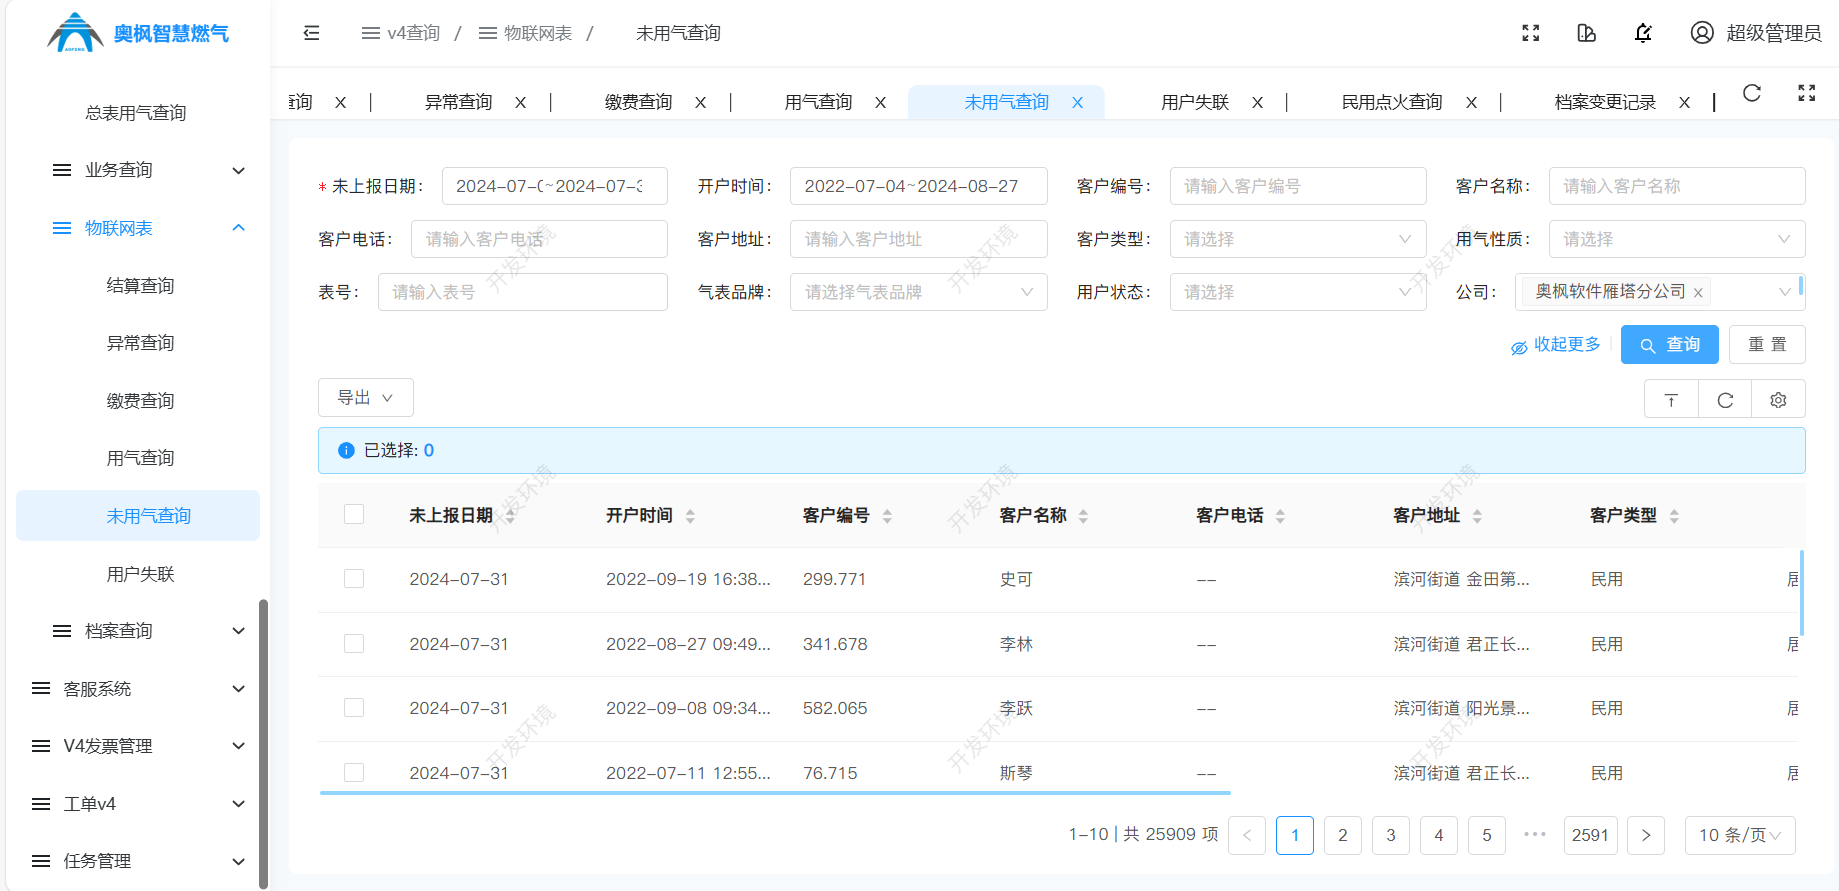Close the 民用点火查询 tab

tap(1471, 102)
